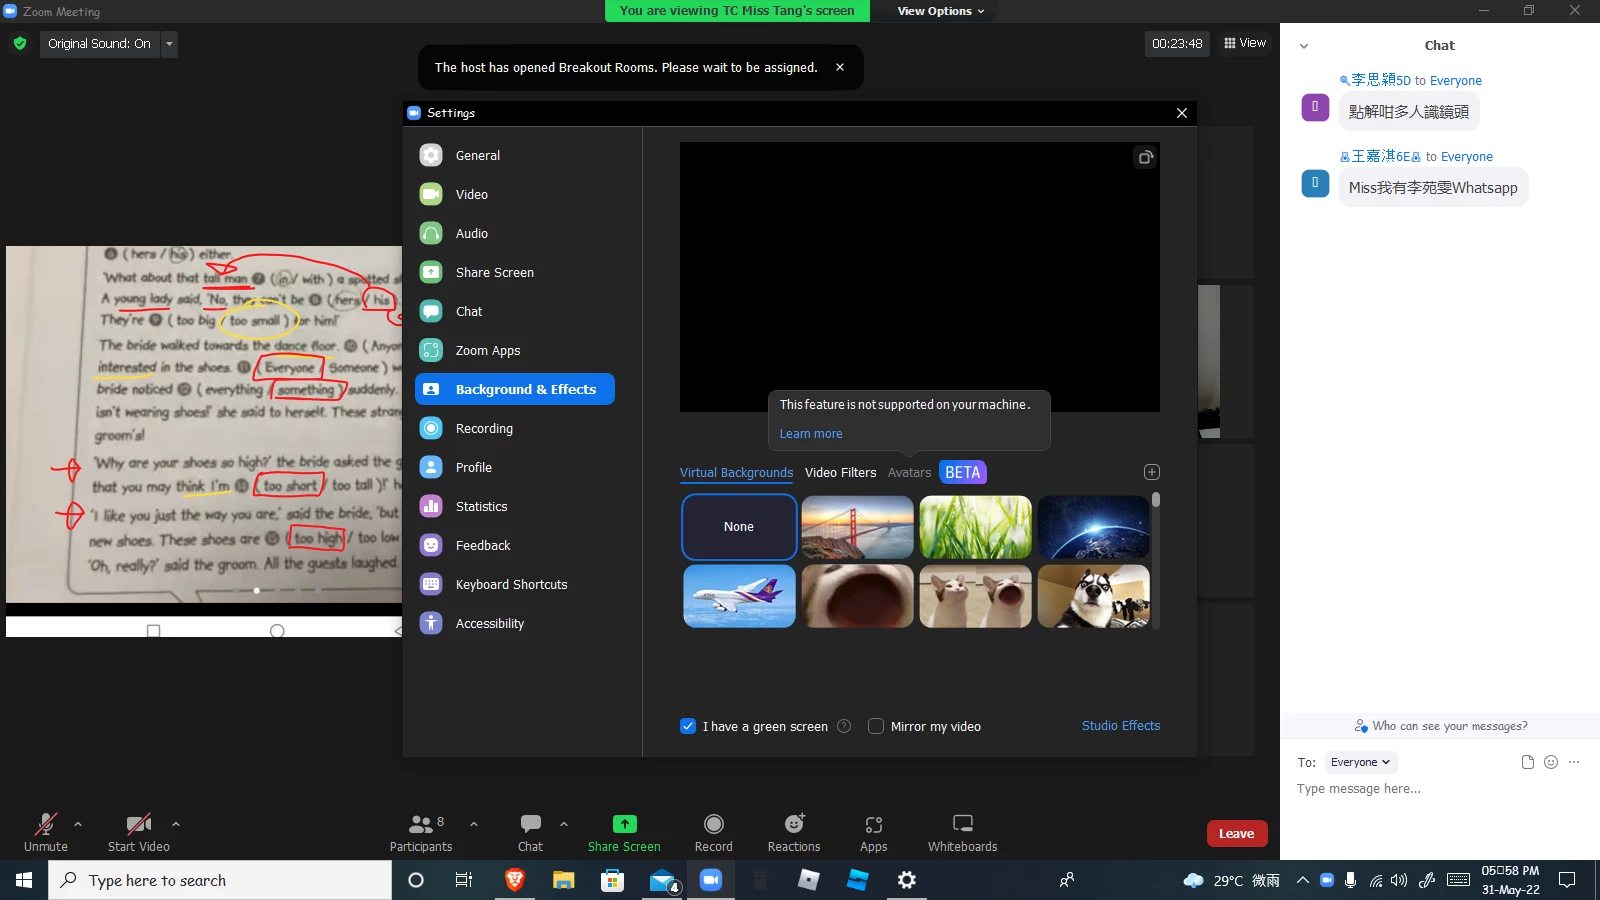Toggle I have a green screen checkbox

tap(688, 726)
